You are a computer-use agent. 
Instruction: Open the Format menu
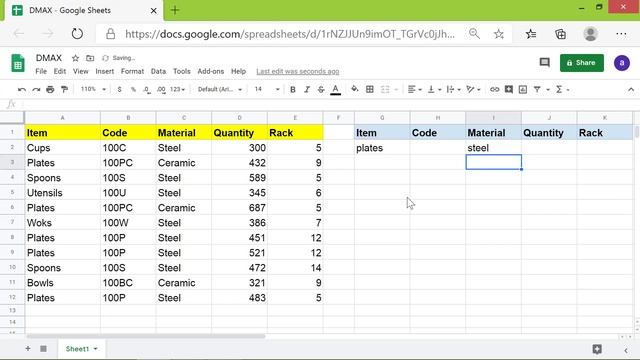(132, 71)
